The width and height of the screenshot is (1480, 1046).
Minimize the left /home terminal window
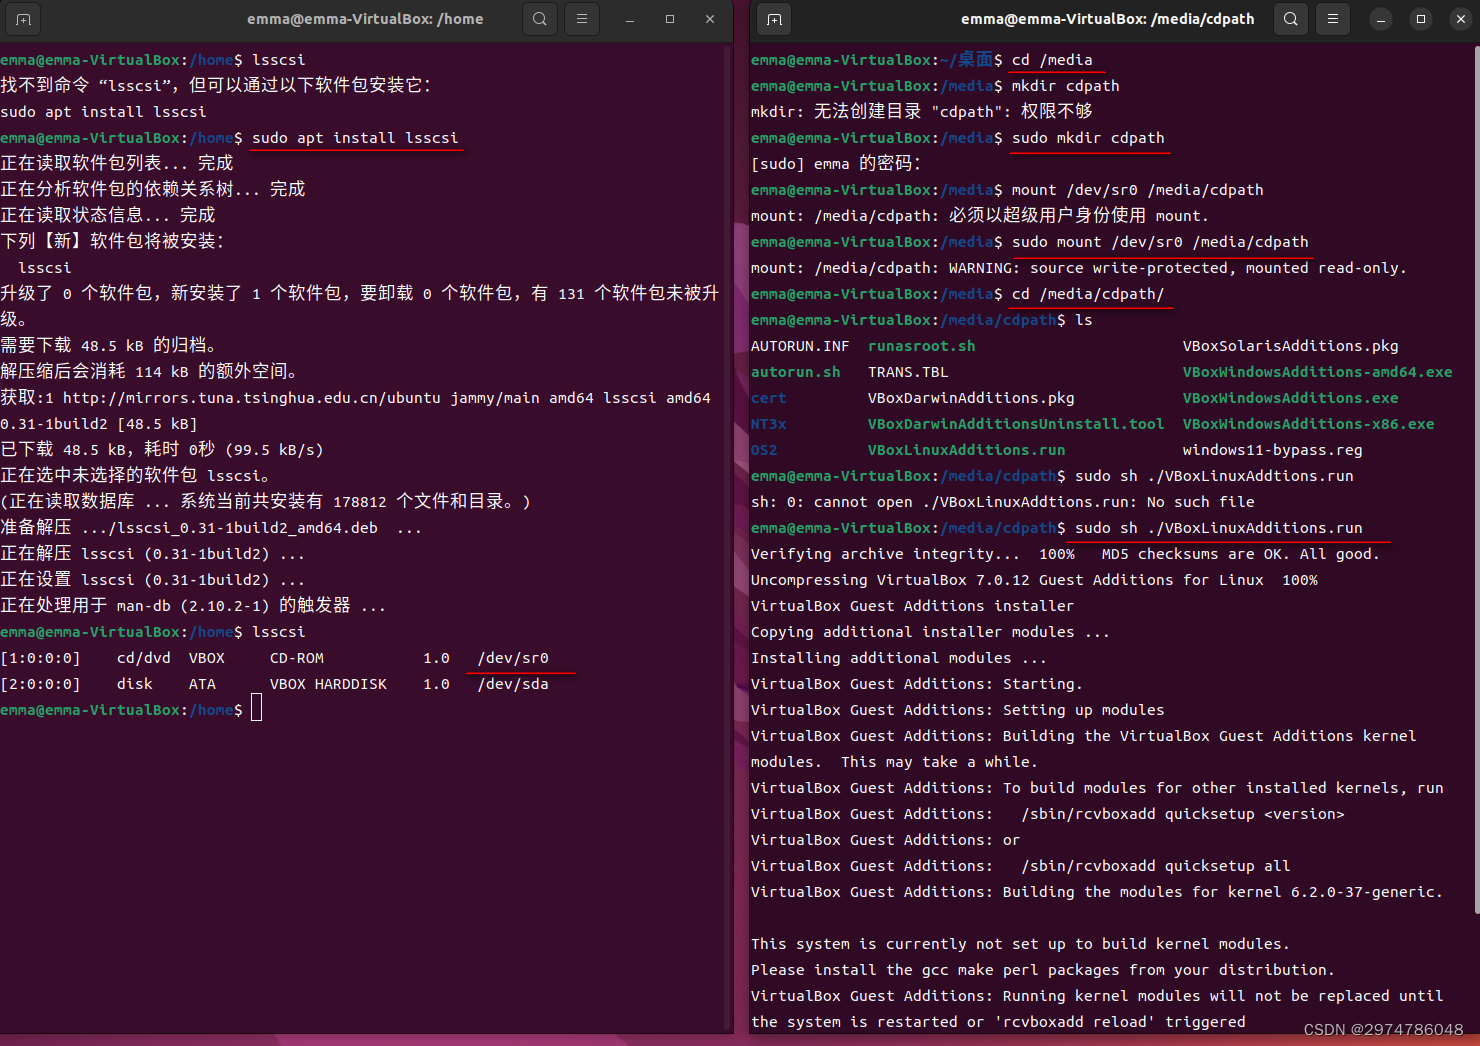(x=630, y=19)
